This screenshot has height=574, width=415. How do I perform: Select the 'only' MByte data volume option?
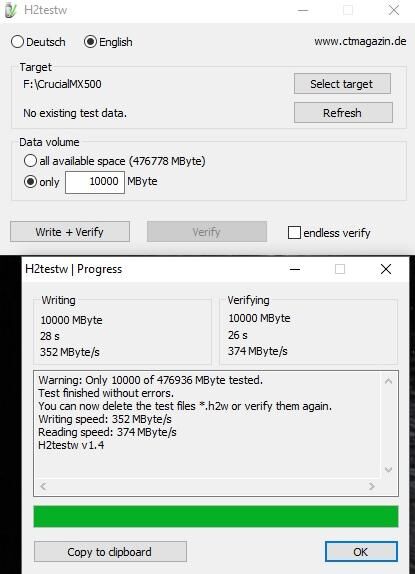(41, 182)
